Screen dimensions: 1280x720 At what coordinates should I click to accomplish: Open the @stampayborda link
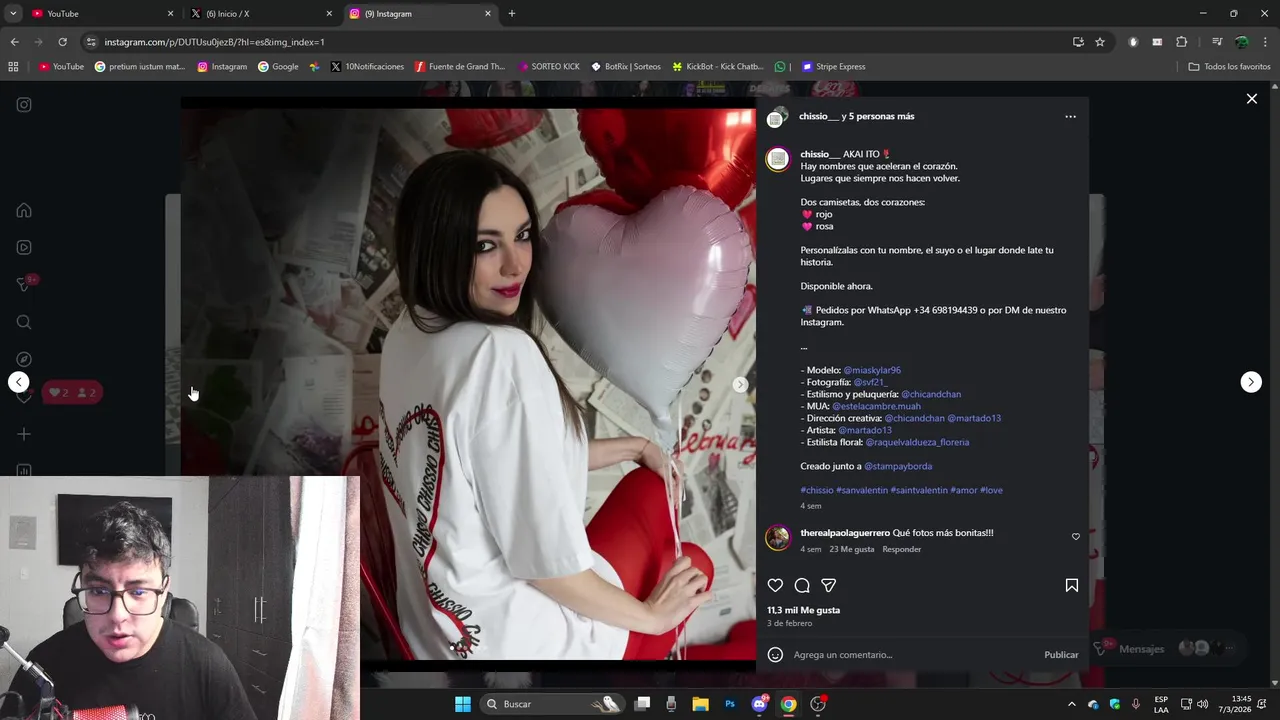pos(898,466)
